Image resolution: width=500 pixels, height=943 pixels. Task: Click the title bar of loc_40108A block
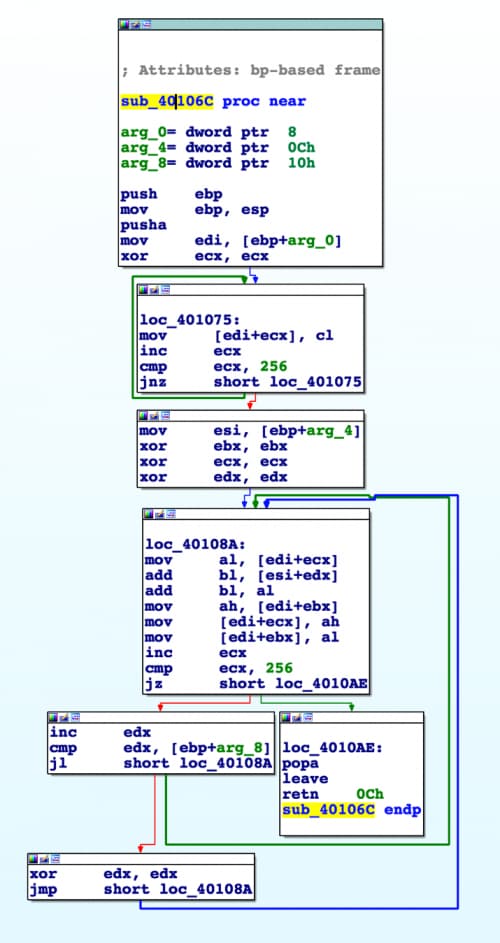pos(256,514)
